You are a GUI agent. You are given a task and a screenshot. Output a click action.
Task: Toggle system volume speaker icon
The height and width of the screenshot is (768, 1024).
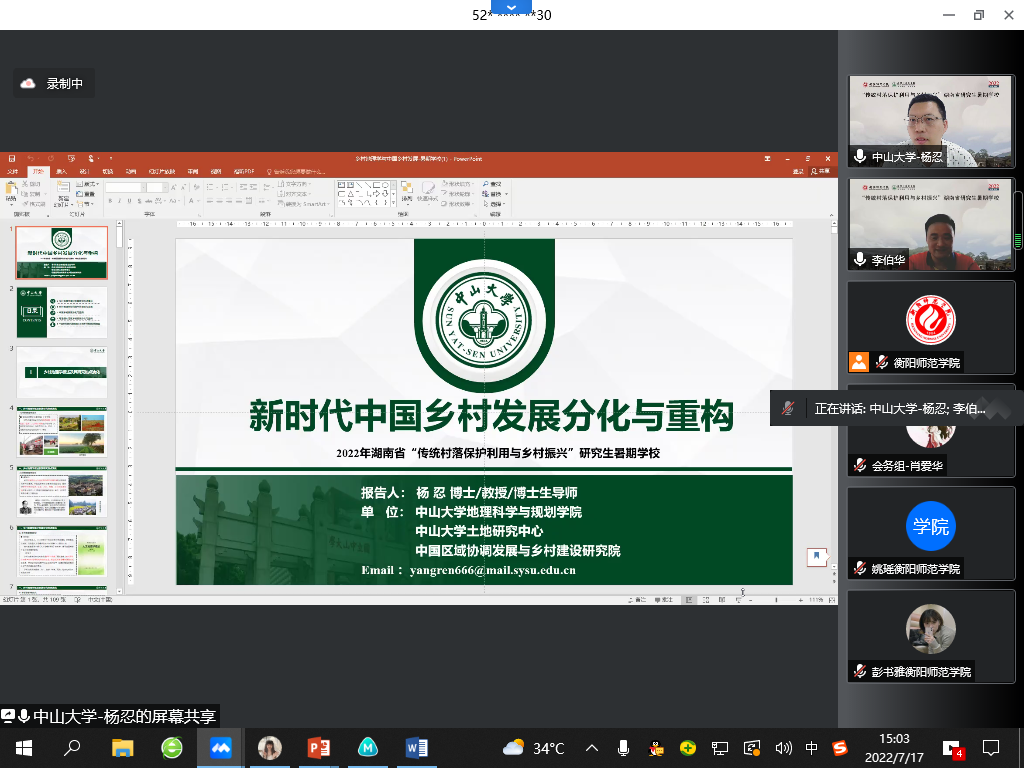pyautogui.click(x=783, y=748)
